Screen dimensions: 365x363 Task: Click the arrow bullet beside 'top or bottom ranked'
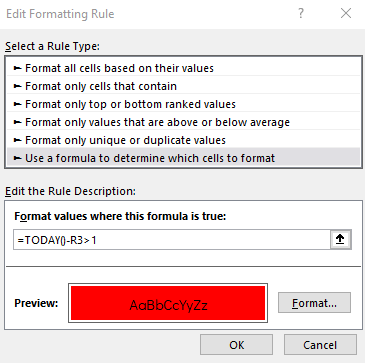click(x=17, y=104)
